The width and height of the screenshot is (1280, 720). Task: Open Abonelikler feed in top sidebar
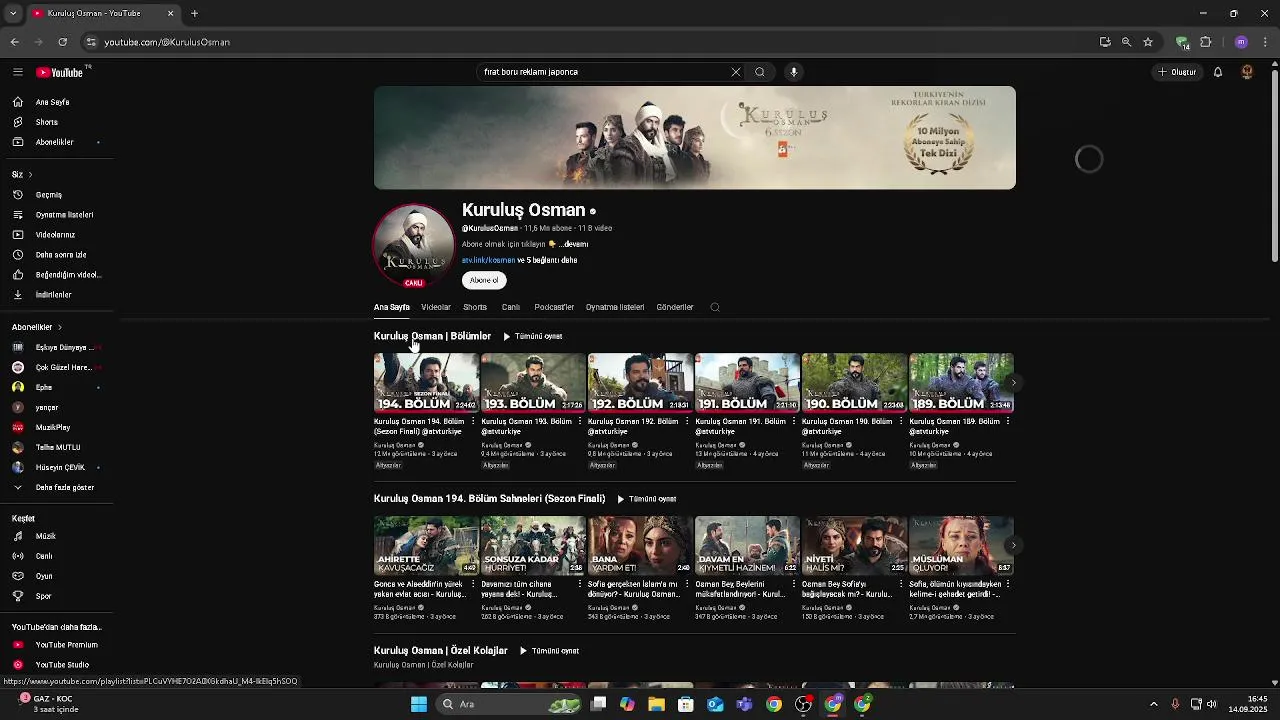[56, 142]
